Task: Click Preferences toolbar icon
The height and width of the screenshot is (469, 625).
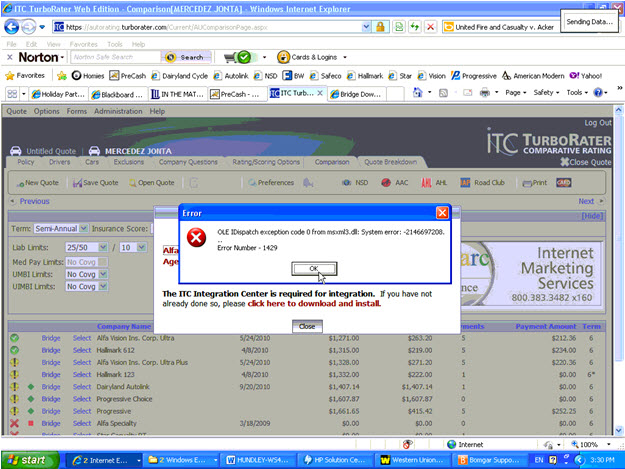Action: tap(271, 183)
